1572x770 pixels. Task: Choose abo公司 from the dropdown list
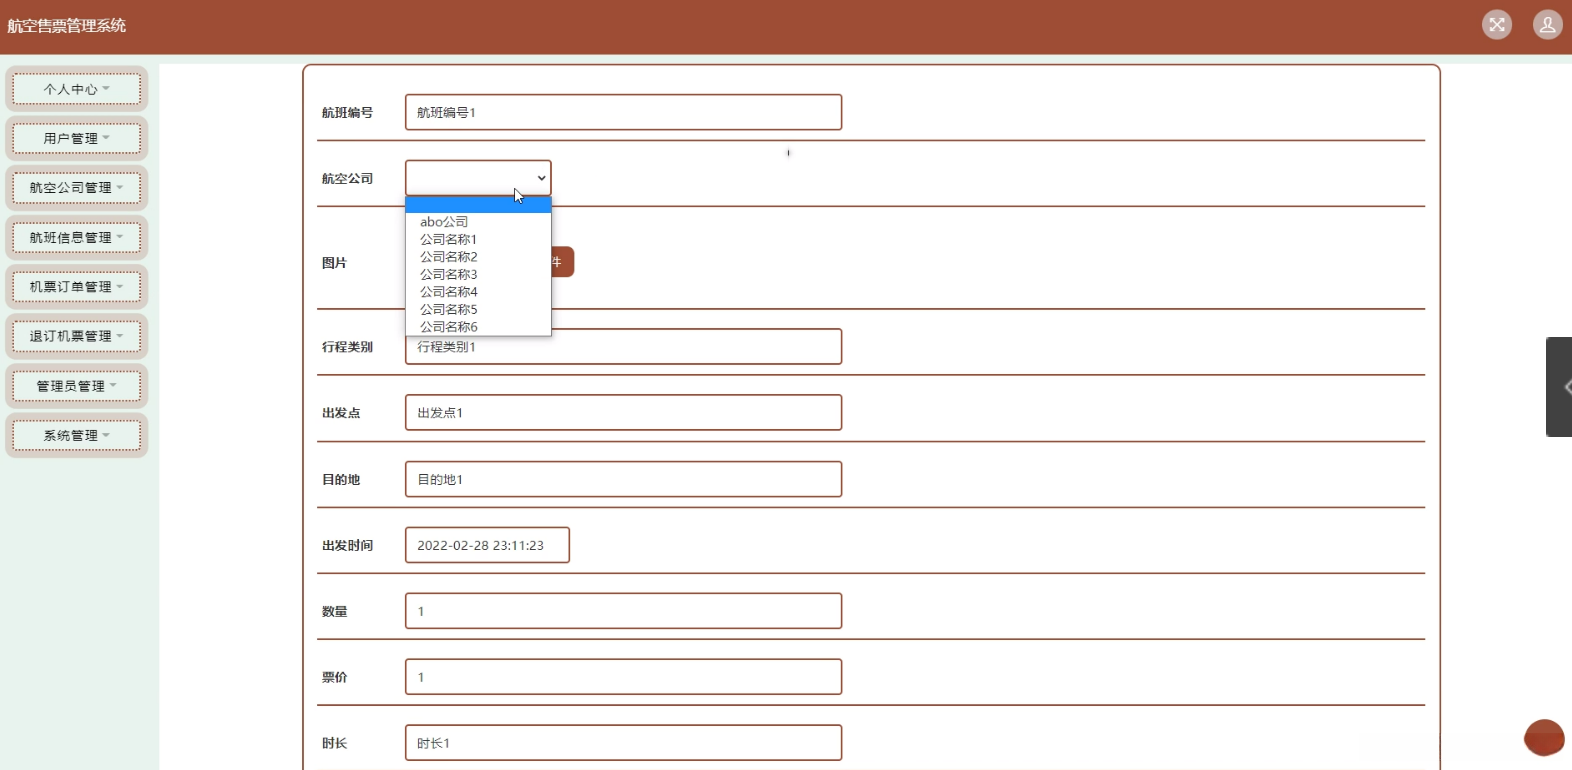coord(478,222)
